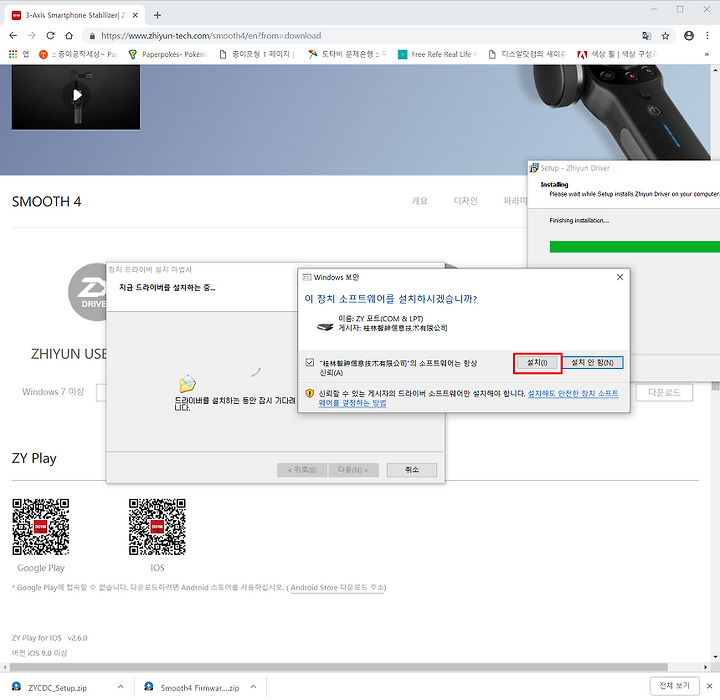Select the 3-Axis Smartphone Stabilizer tab
Screen dimensions: 720x700
pyautogui.click(x=74, y=15)
